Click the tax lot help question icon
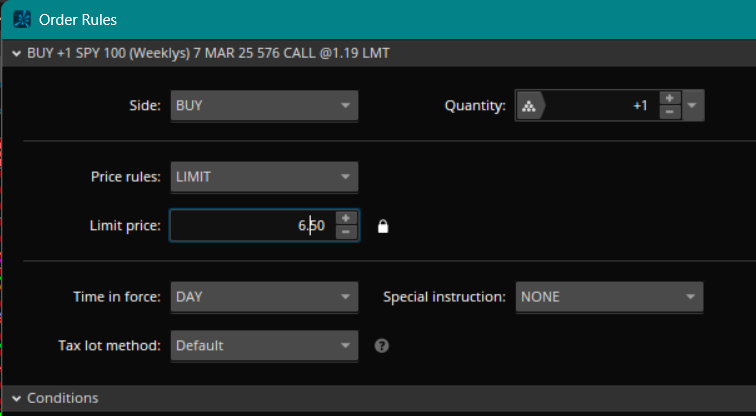 click(x=381, y=346)
